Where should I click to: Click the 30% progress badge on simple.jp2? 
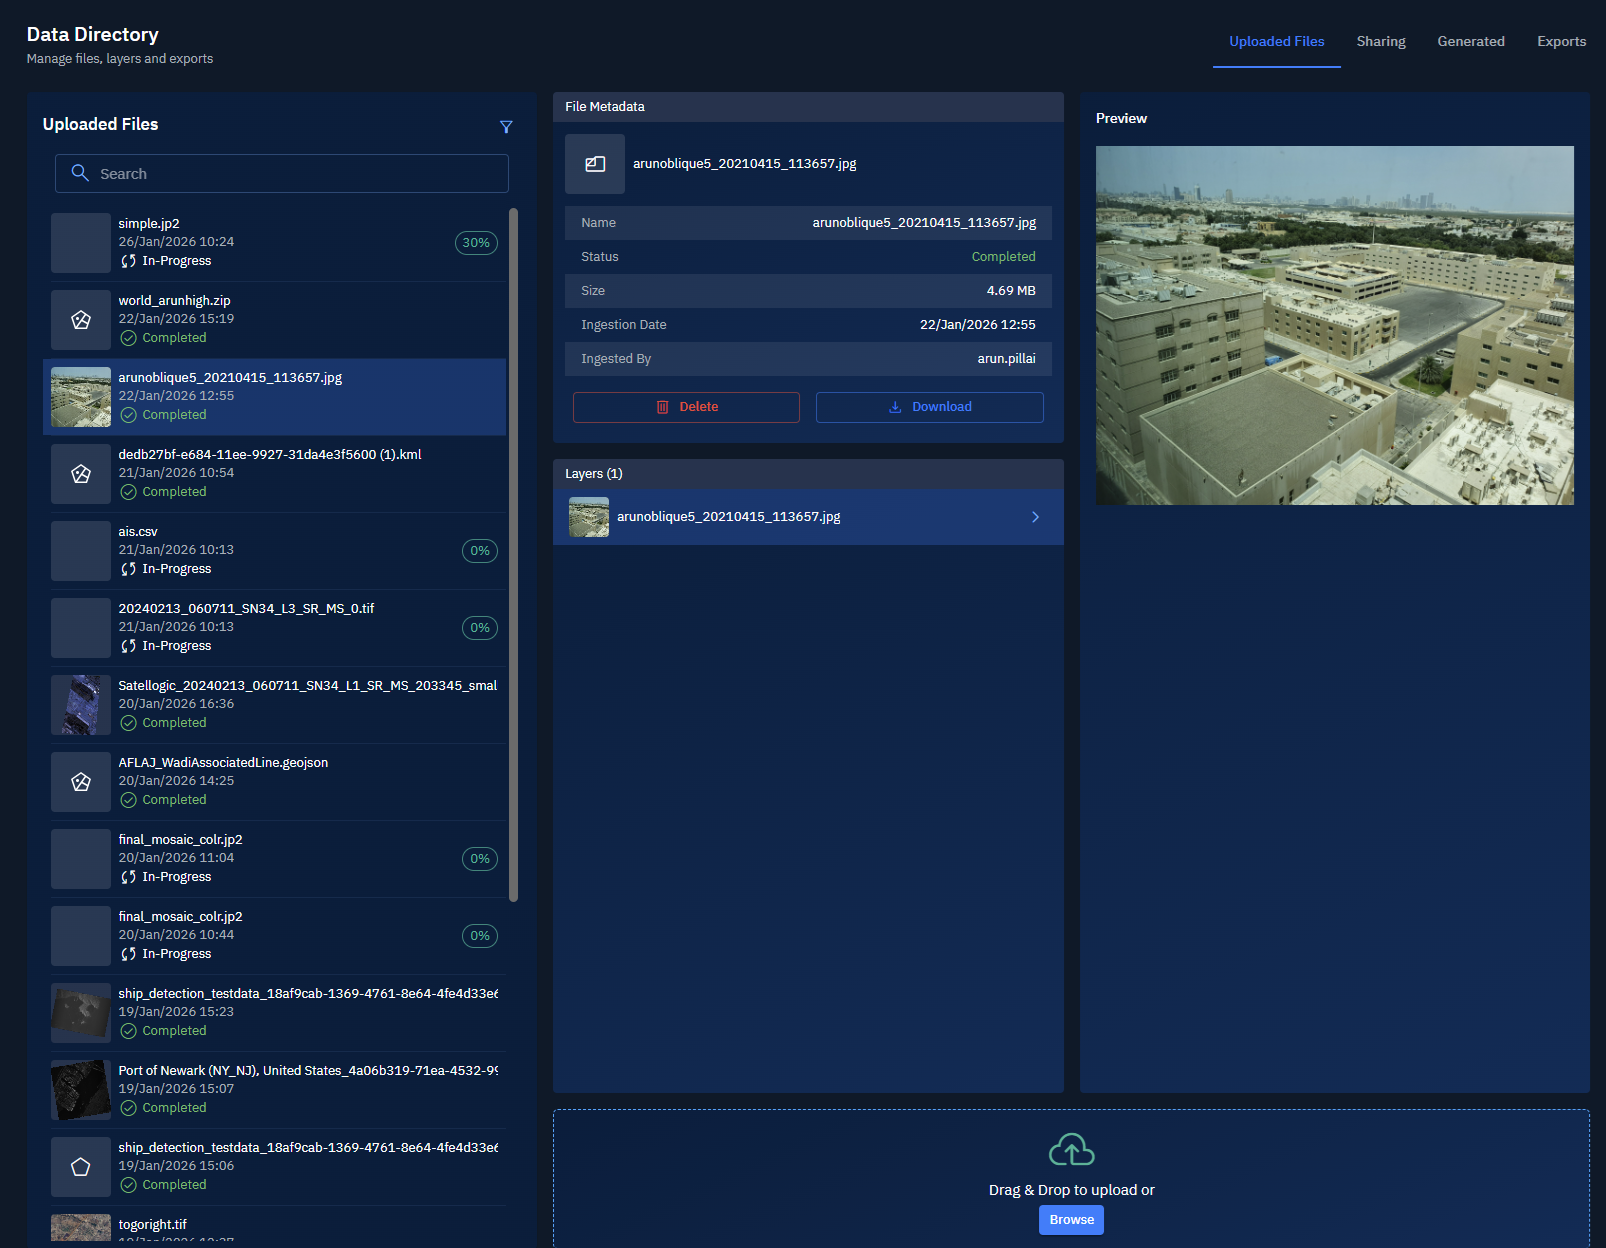click(476, 242)
